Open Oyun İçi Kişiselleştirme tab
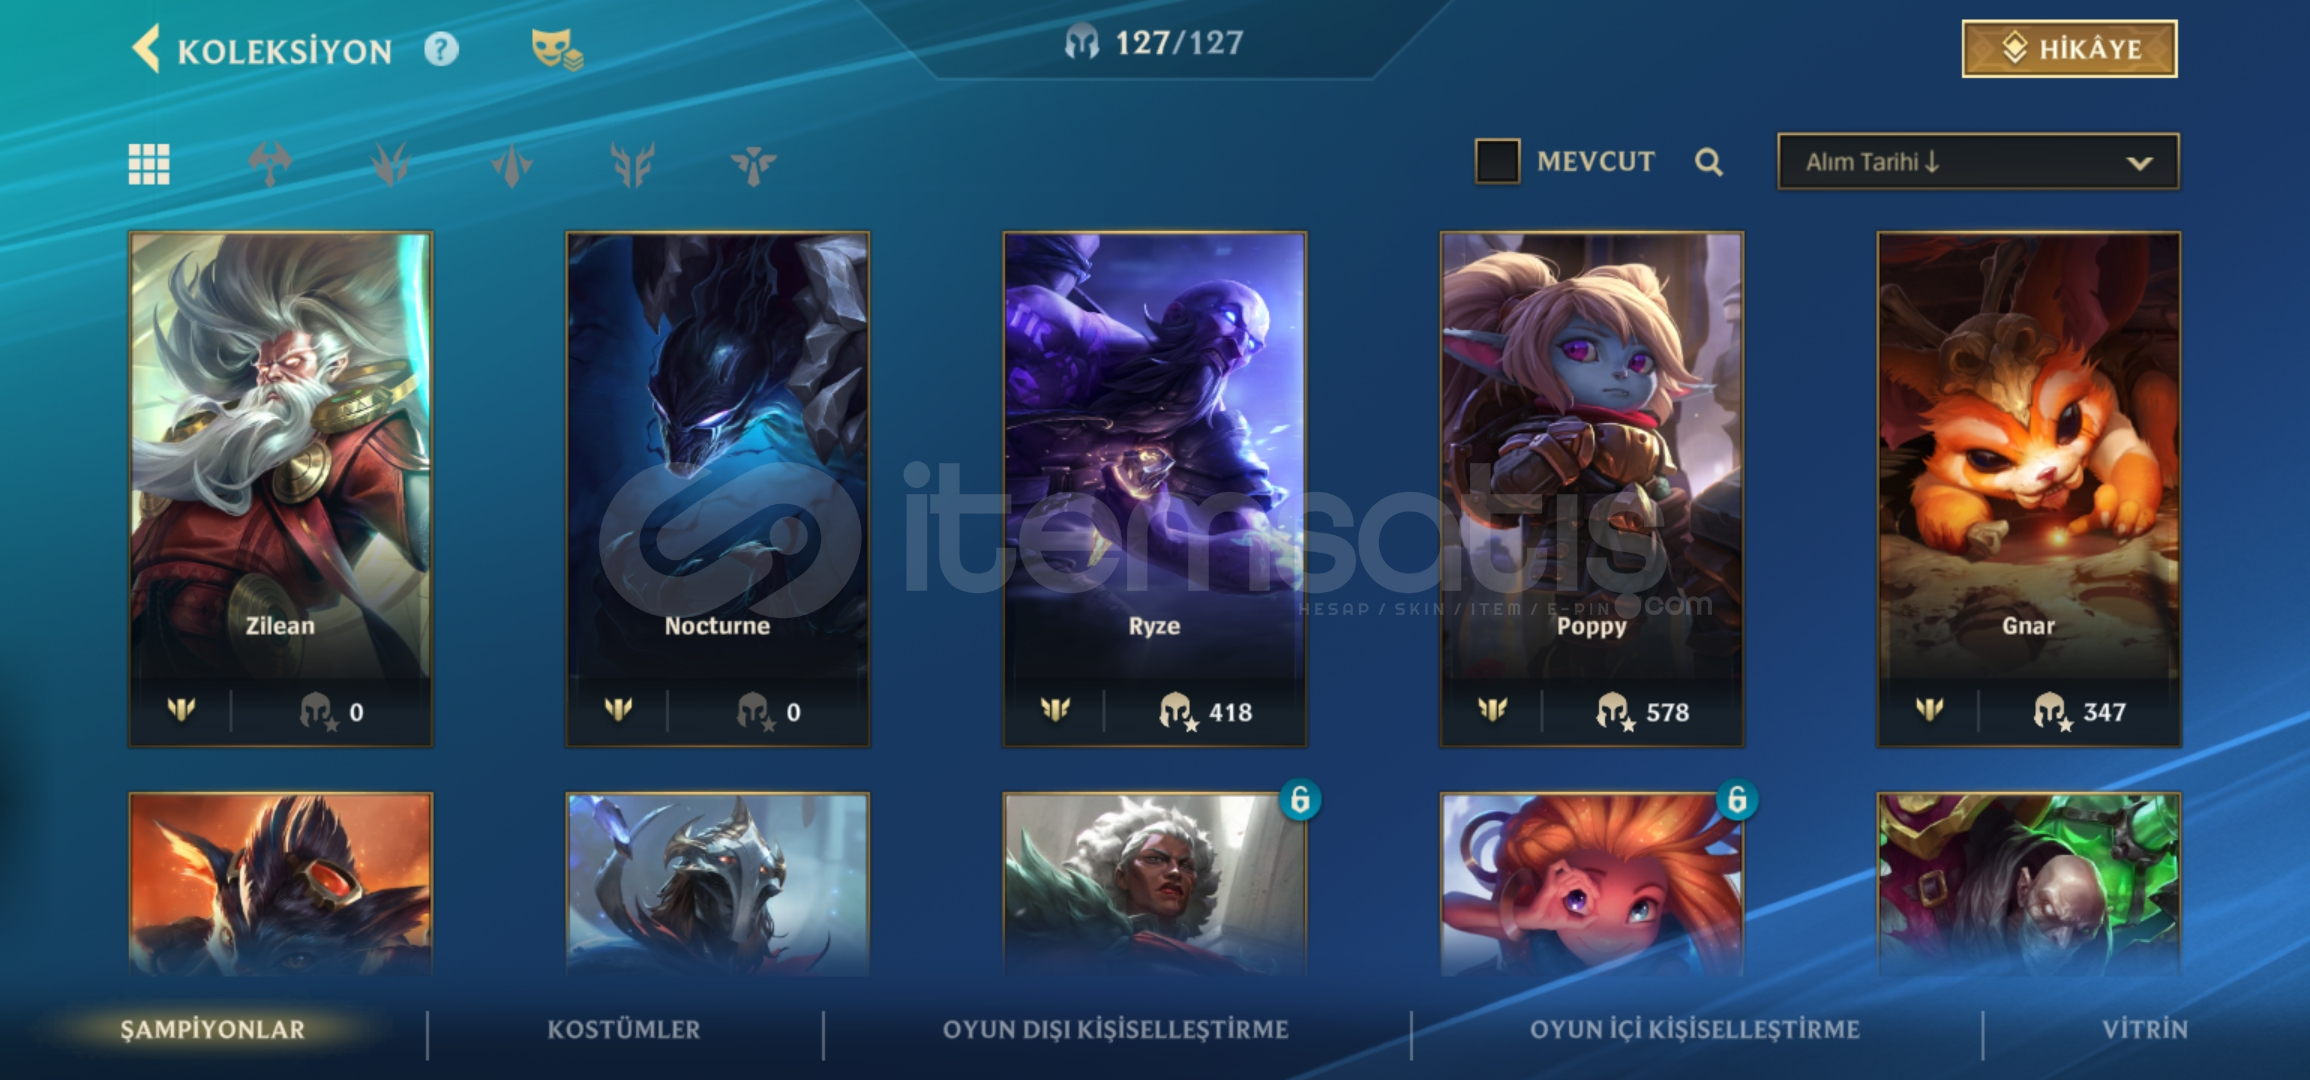 click(1695, 1030)
